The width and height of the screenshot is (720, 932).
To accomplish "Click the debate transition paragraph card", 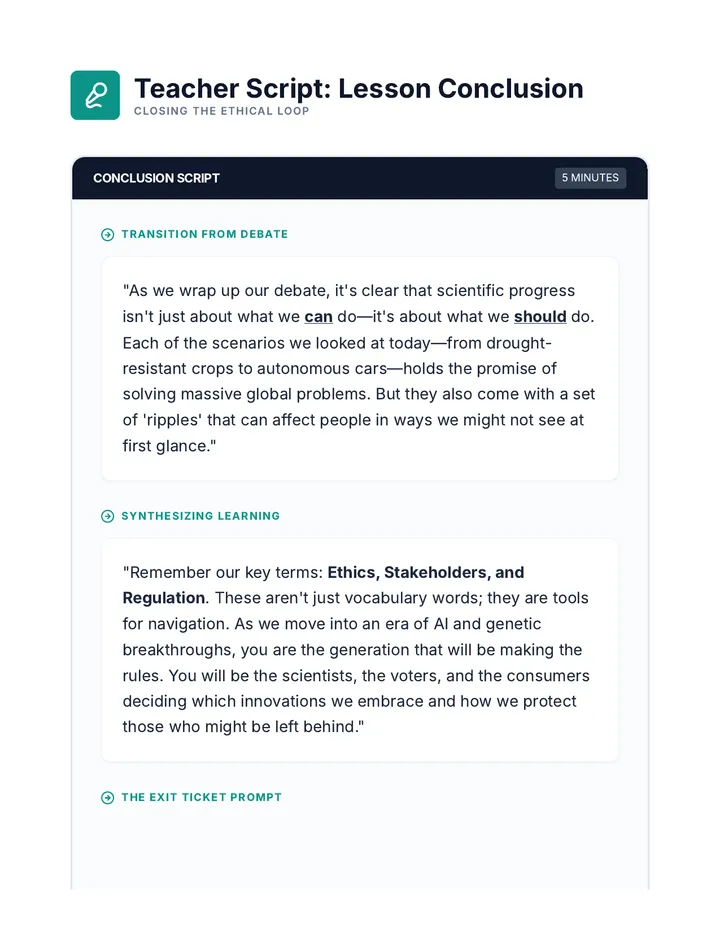I will point(360,369).
